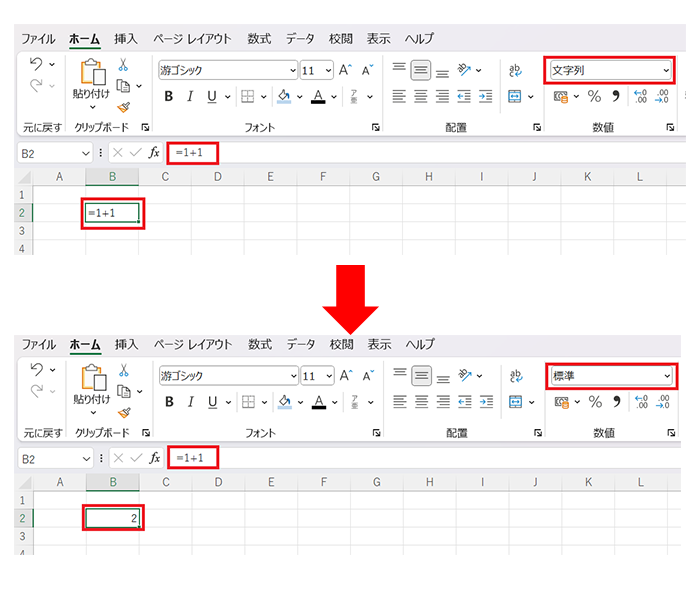Toggle center alignment in the upper ribbon
The image size is (700, 600).
pos(421,97)
